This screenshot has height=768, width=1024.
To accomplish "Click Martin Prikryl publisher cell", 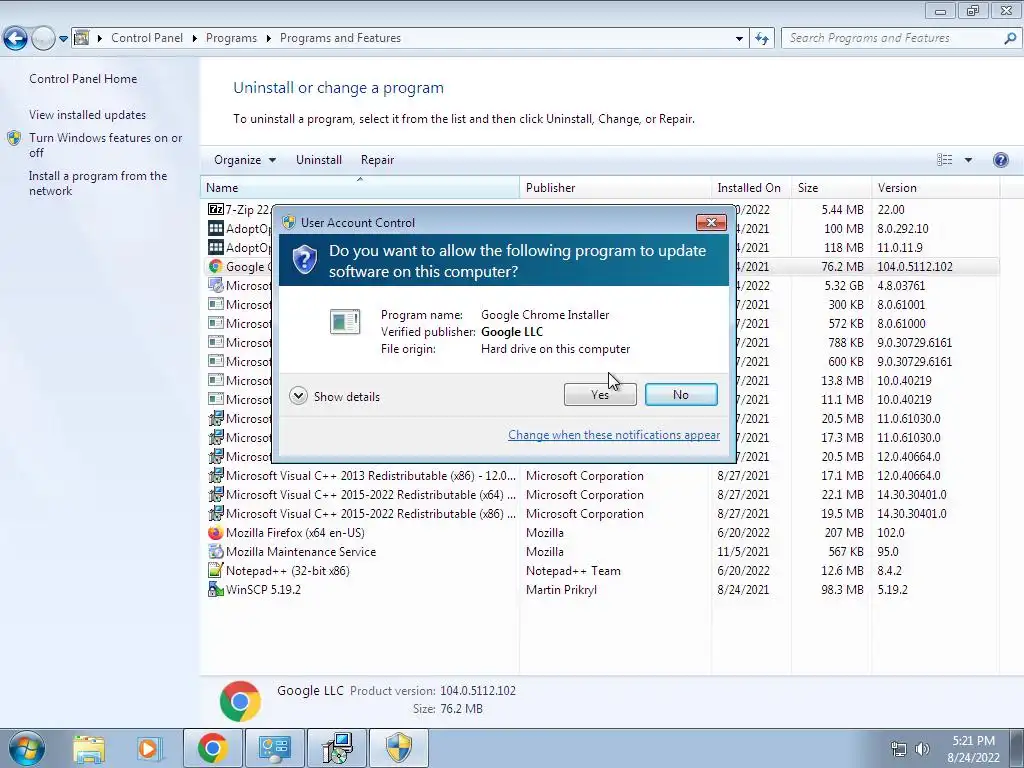I will point(561,589).
